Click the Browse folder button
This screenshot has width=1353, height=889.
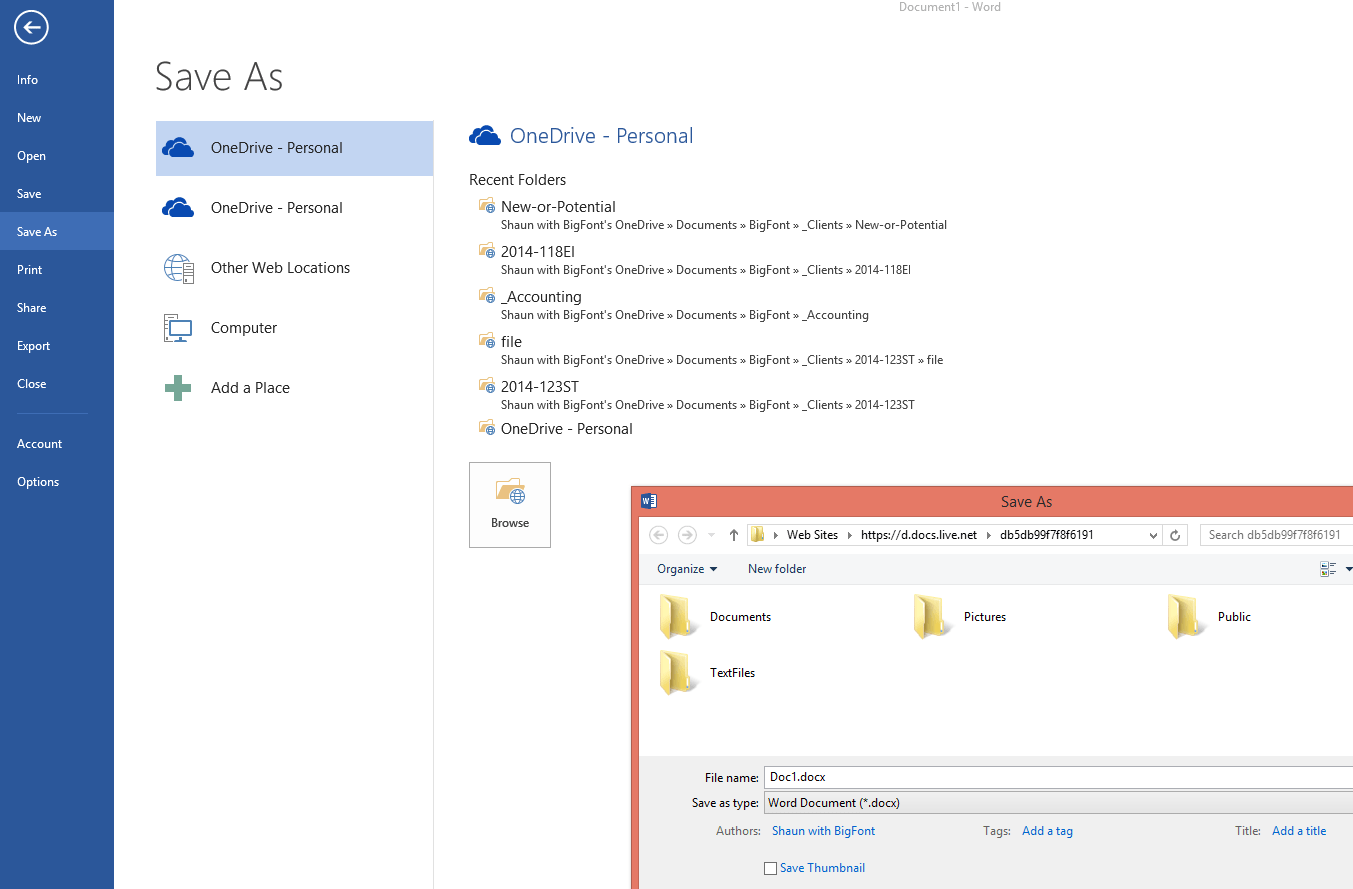pos(510,505)
